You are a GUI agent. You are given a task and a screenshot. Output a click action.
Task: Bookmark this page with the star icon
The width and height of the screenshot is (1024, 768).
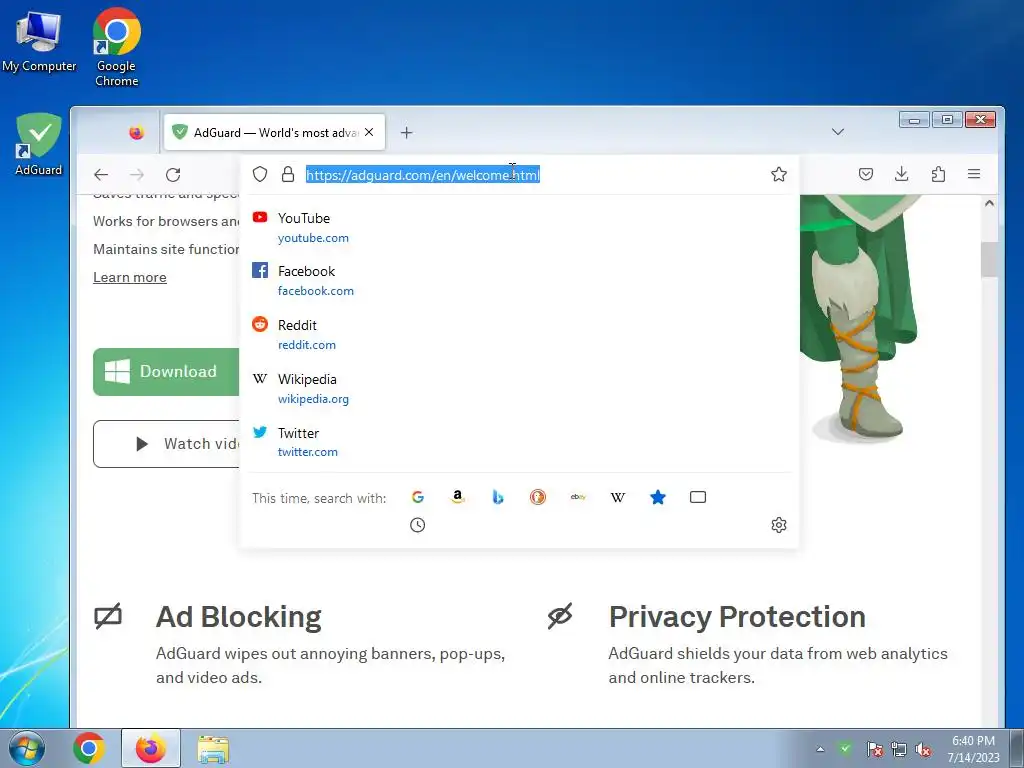(x=778, y=174)
